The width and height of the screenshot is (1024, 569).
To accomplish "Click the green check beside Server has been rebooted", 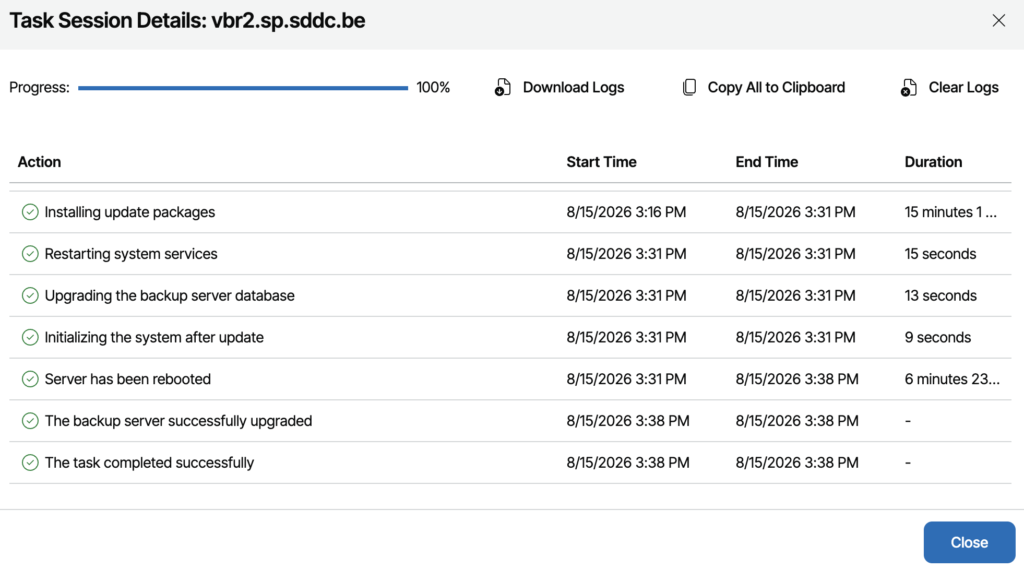I will point(30,379).
